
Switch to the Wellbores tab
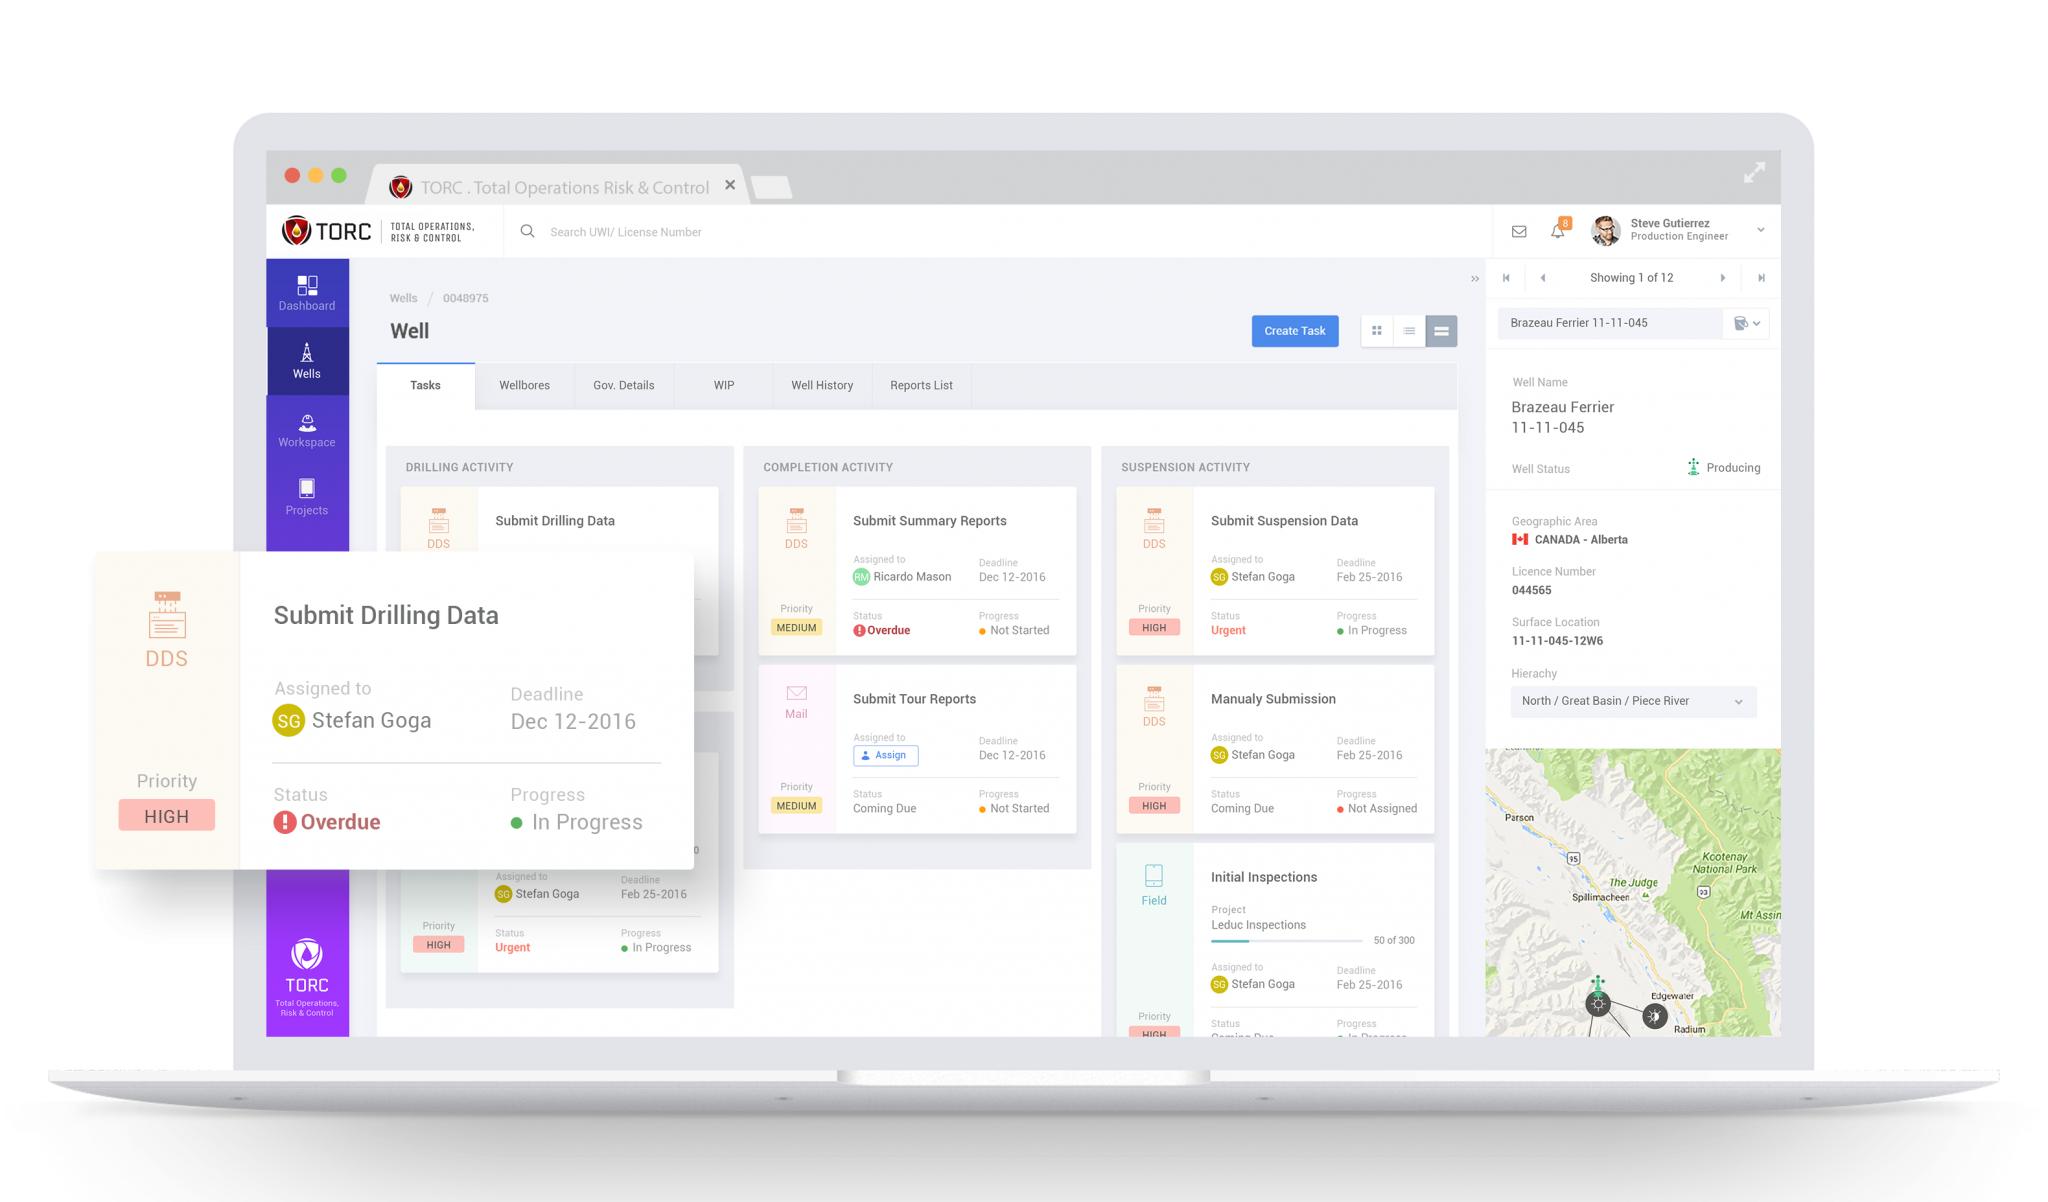point(524,385)
